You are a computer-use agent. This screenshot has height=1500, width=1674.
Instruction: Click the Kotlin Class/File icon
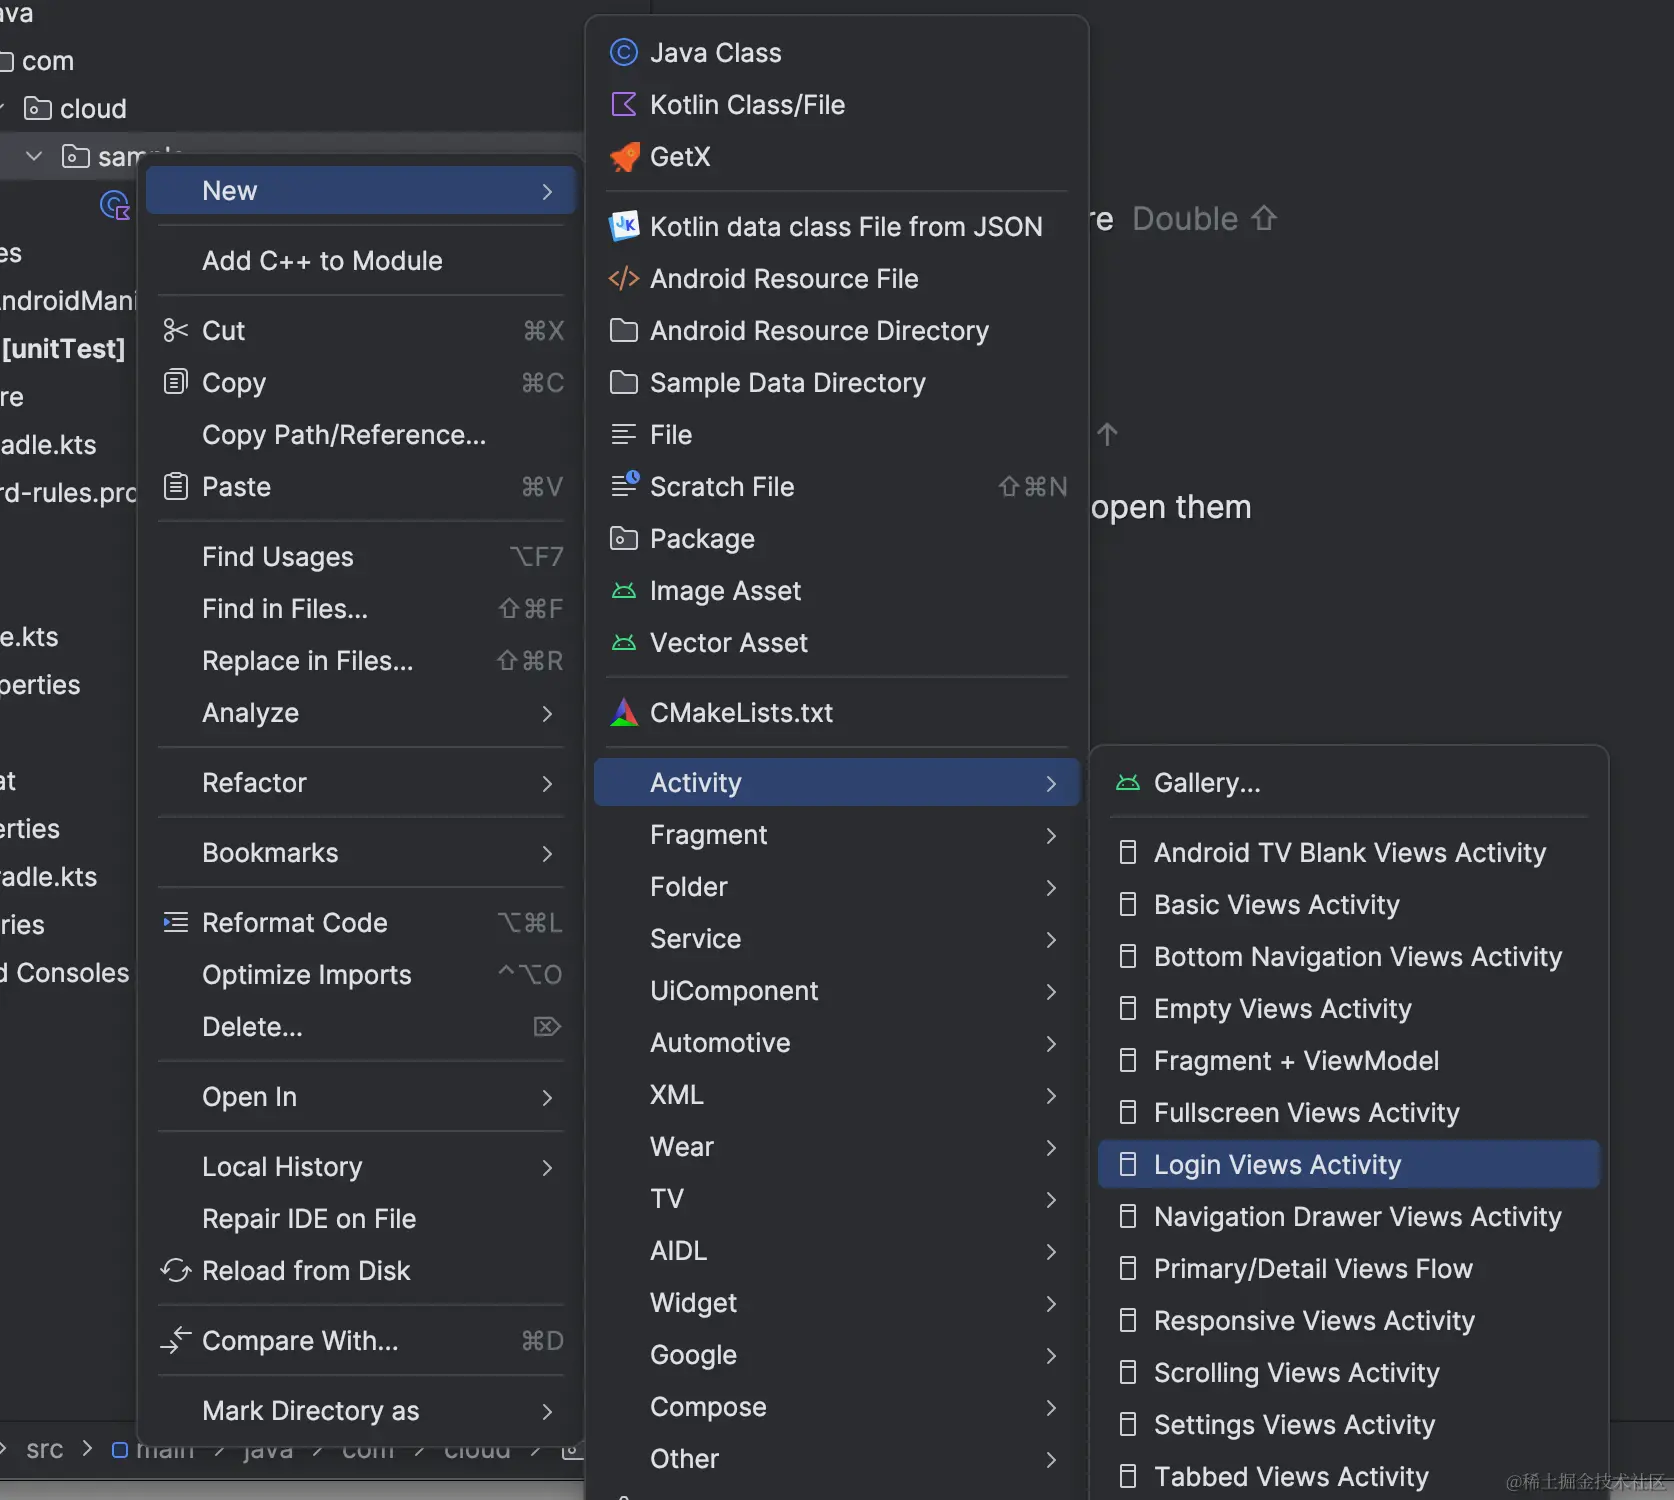624,104
